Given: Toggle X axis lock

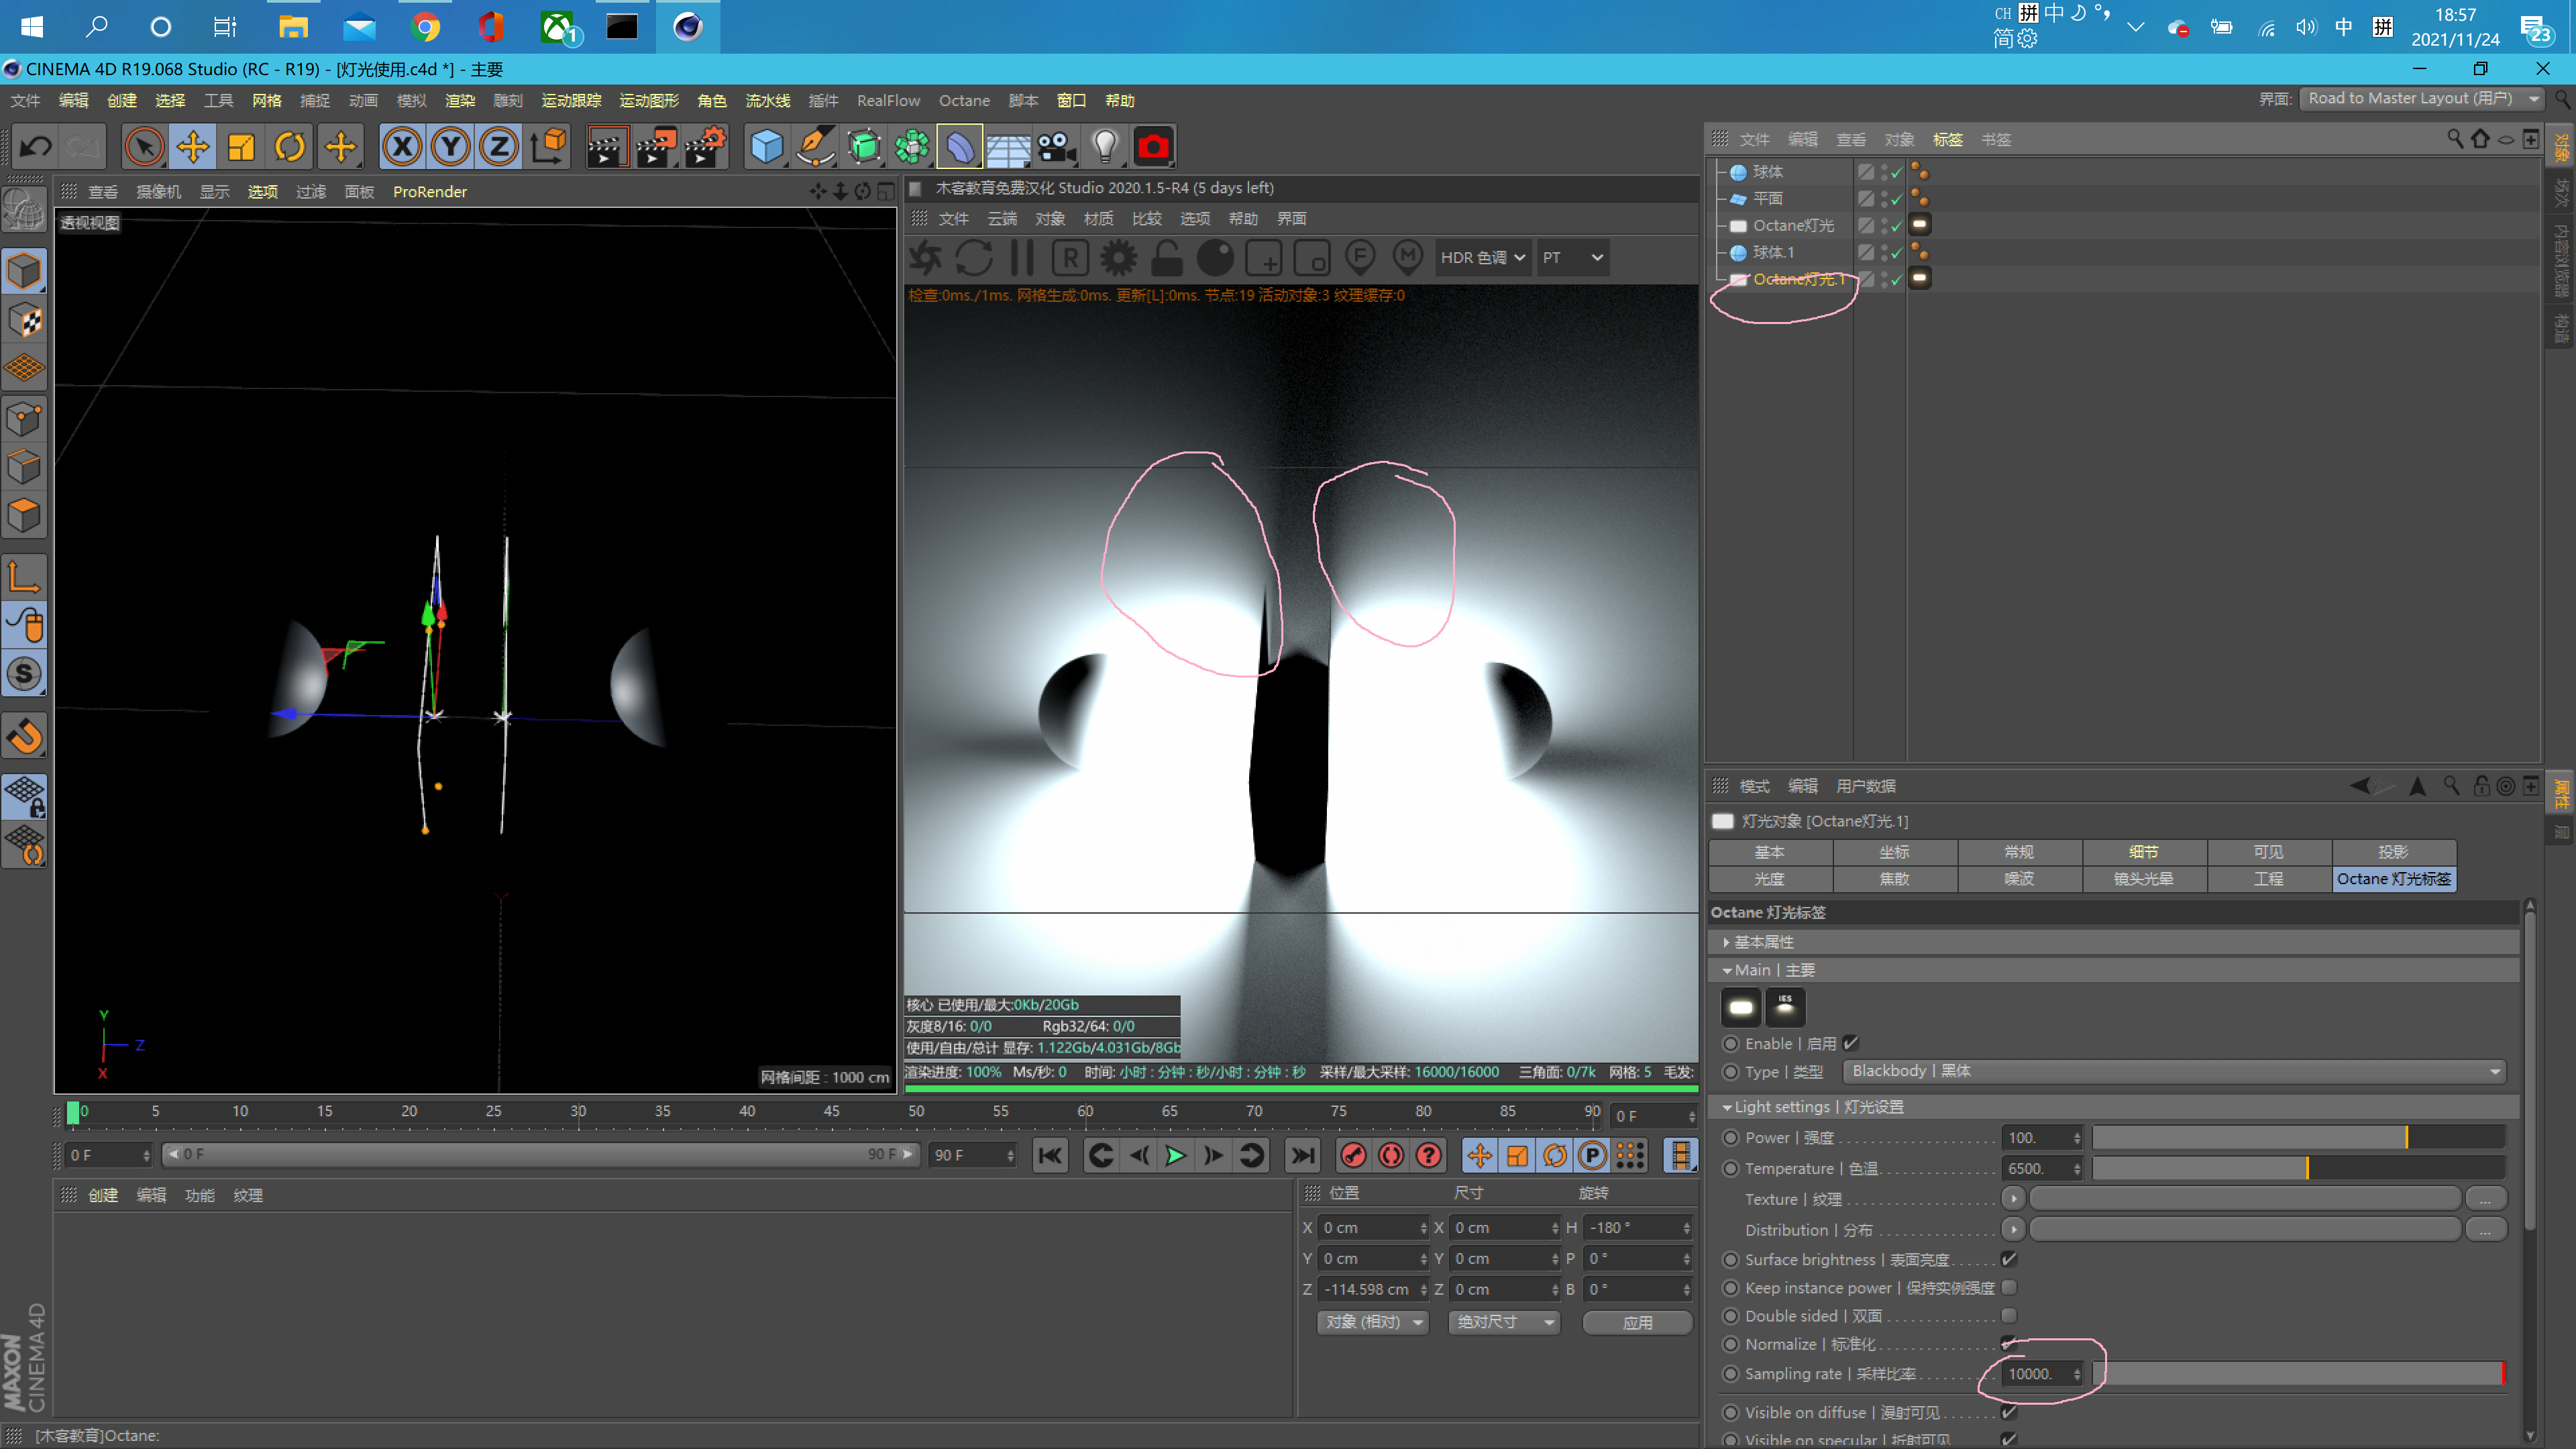Looking at the screenshot, I should [x=402, y=147].
